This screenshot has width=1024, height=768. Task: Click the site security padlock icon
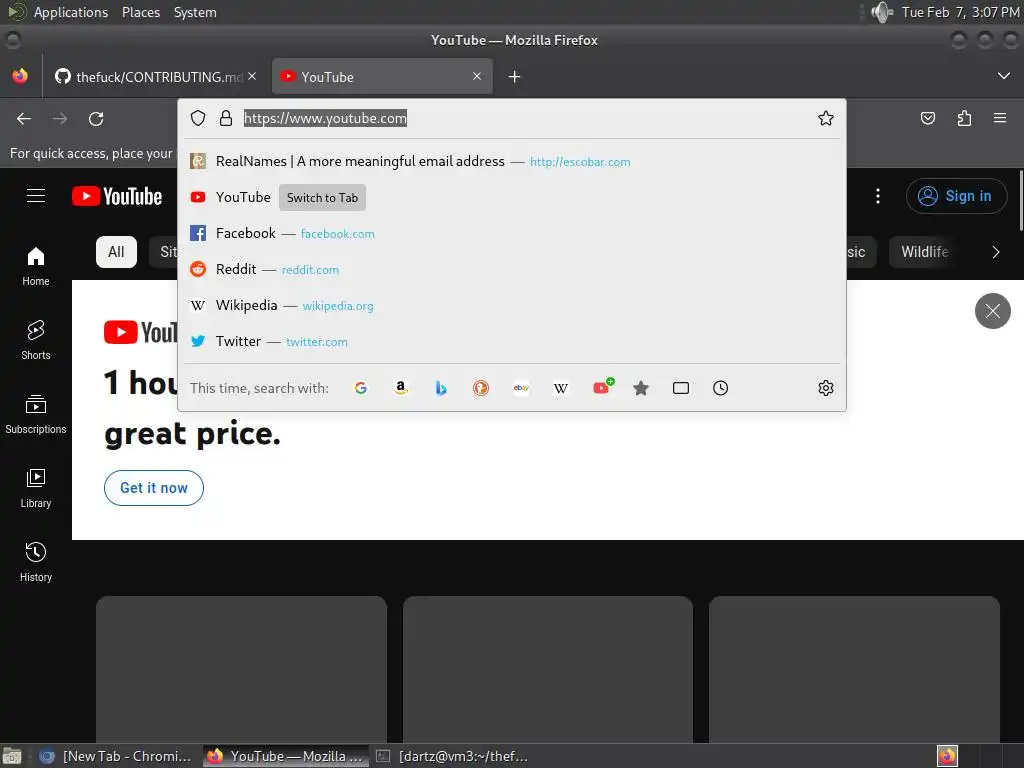[x=226, y=118]
